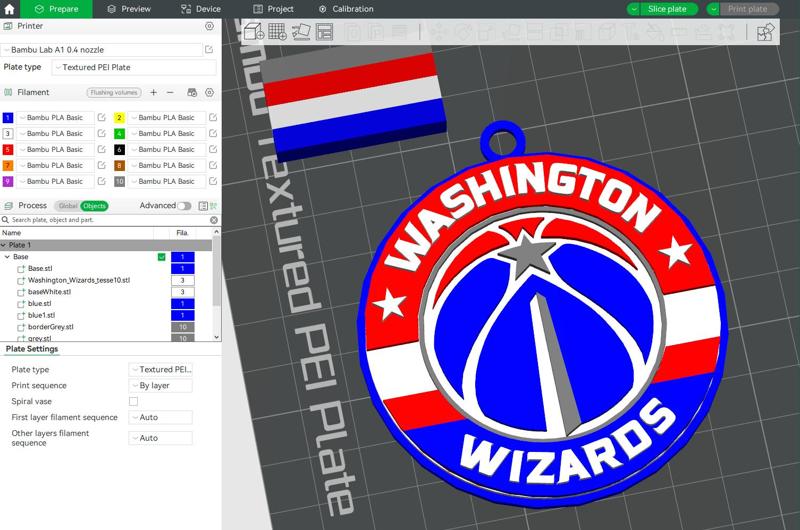Click the compare presets icon beside Advanced
The image size is (800, 530).
213,206
